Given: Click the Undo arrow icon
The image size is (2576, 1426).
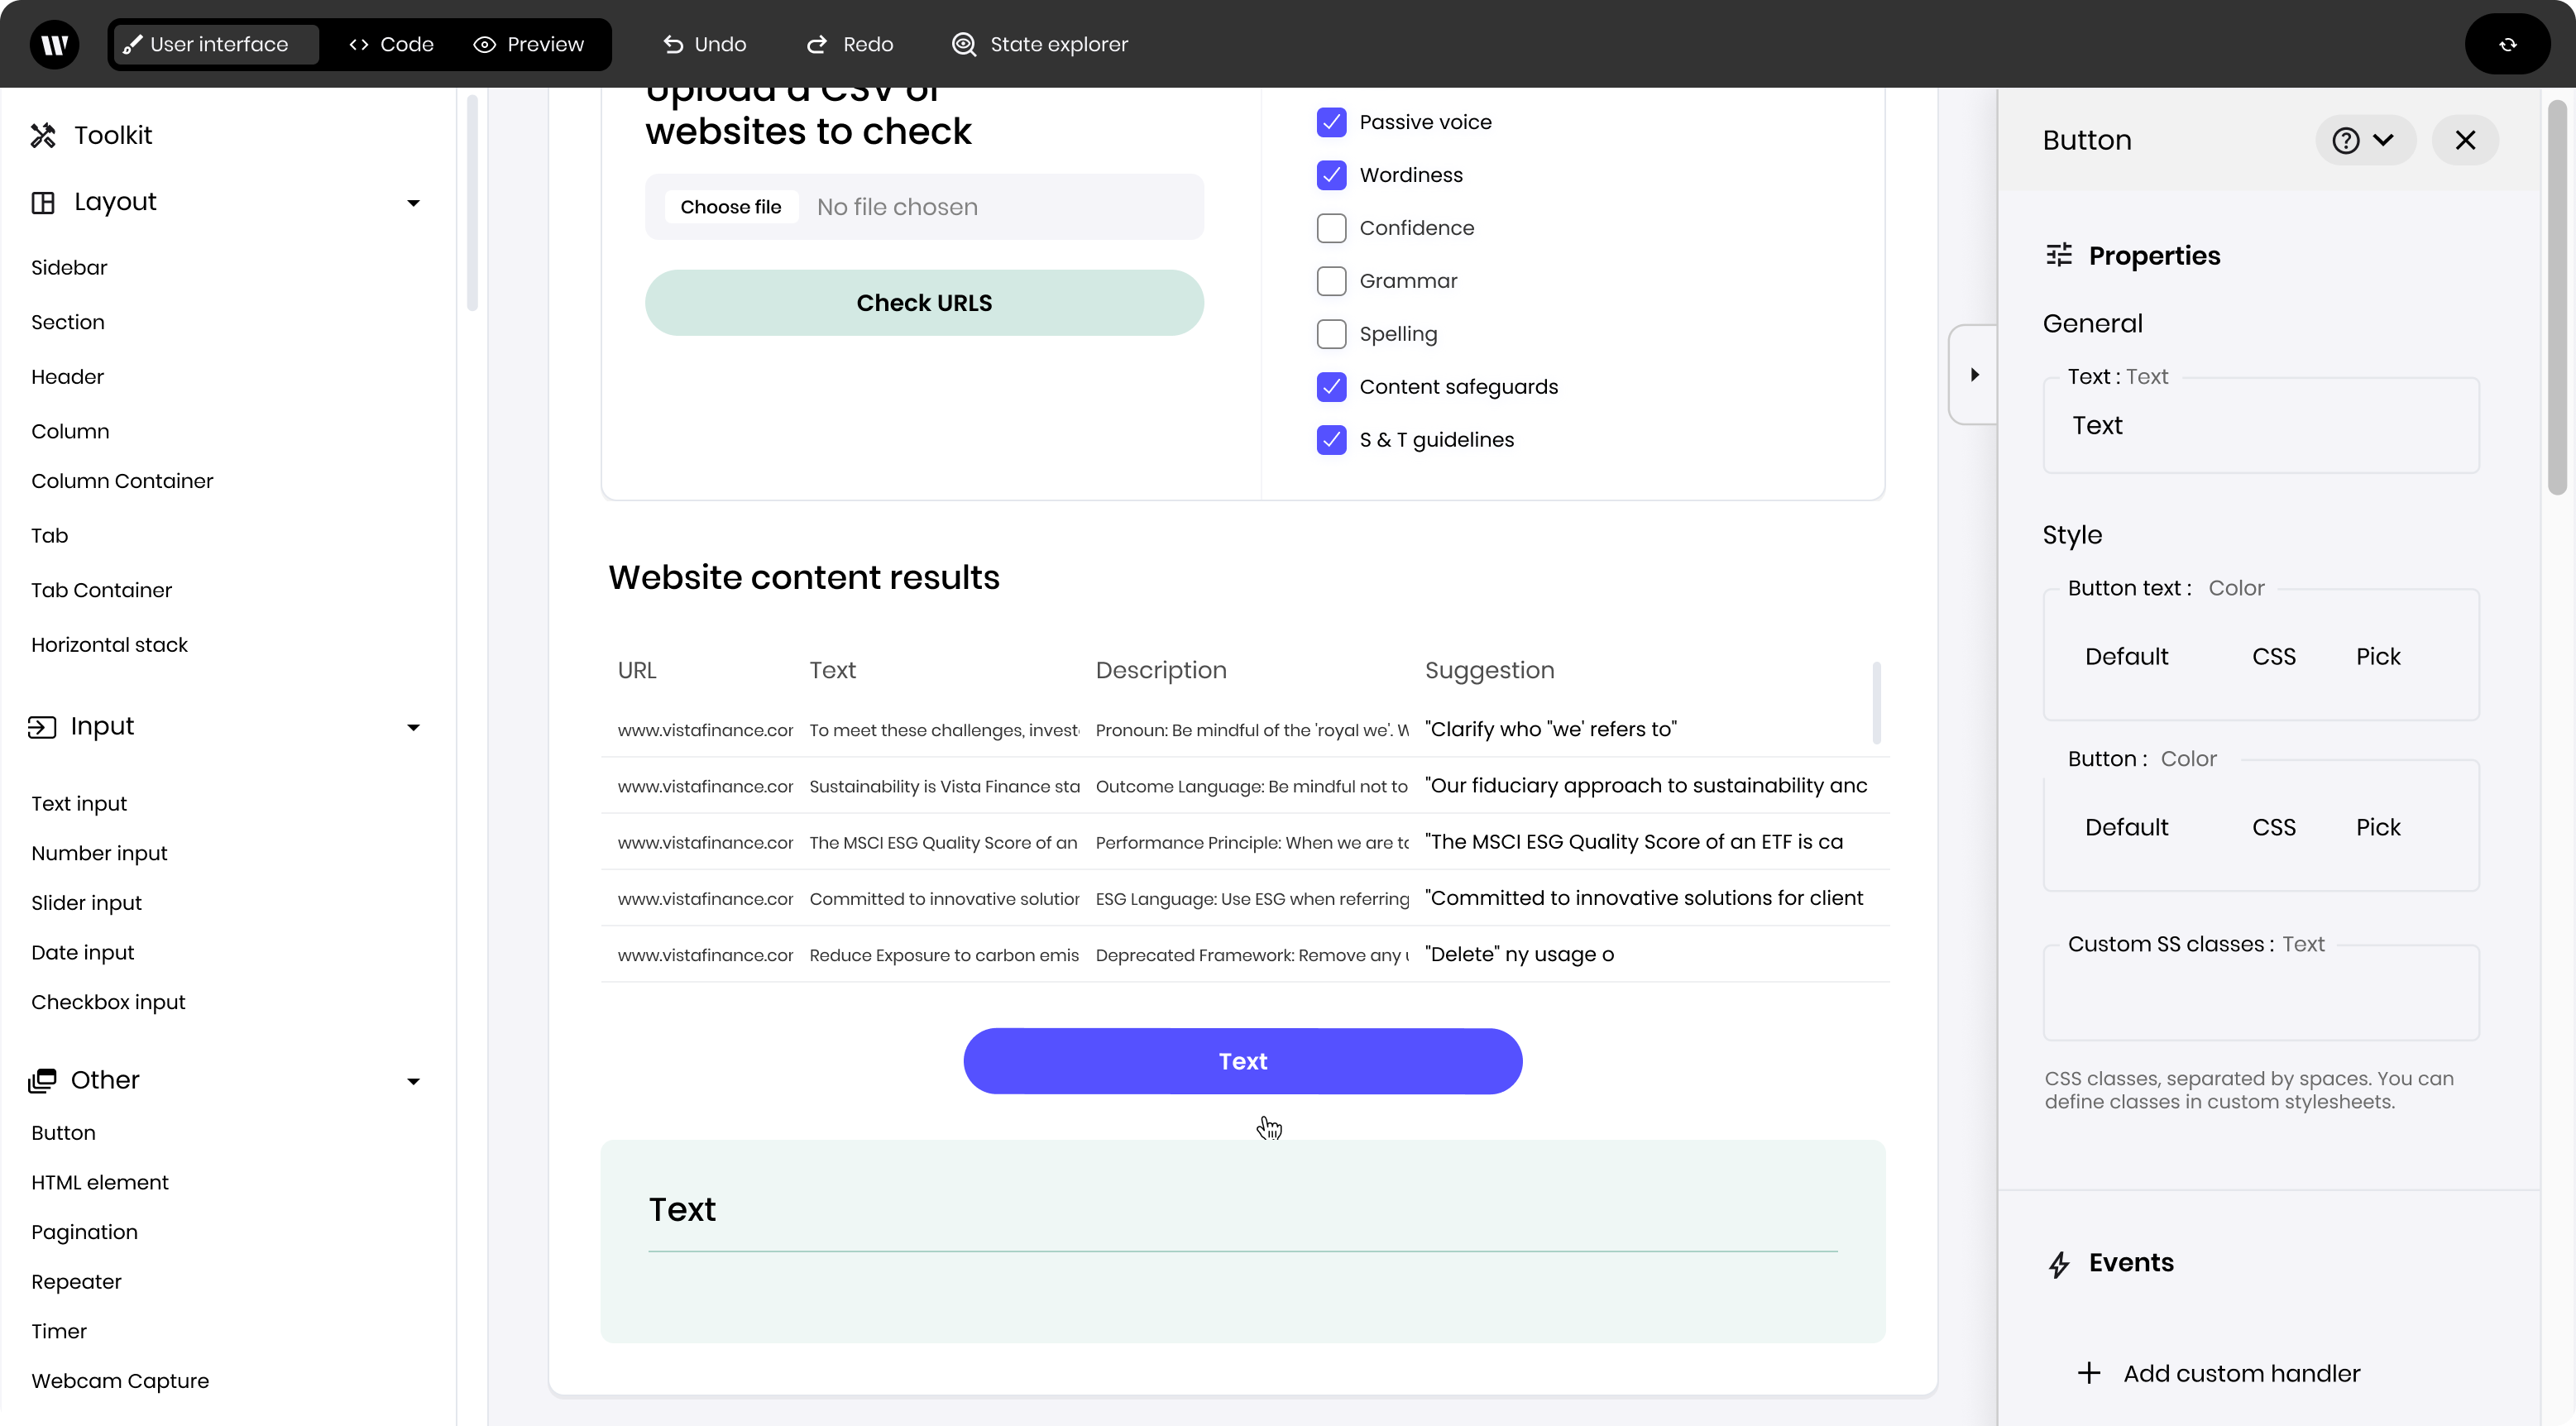Looking at the screenshot, I should tap(673, 44).
